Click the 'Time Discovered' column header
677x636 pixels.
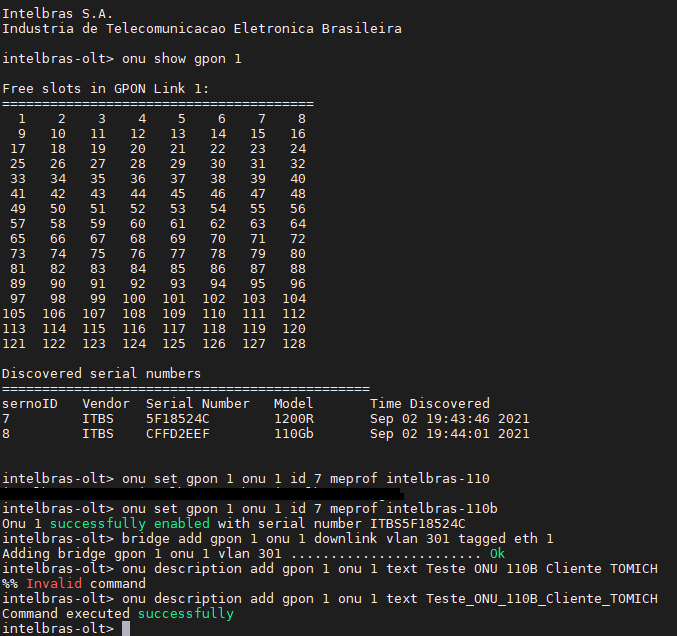pyautogui.click(x=430, y=404)
